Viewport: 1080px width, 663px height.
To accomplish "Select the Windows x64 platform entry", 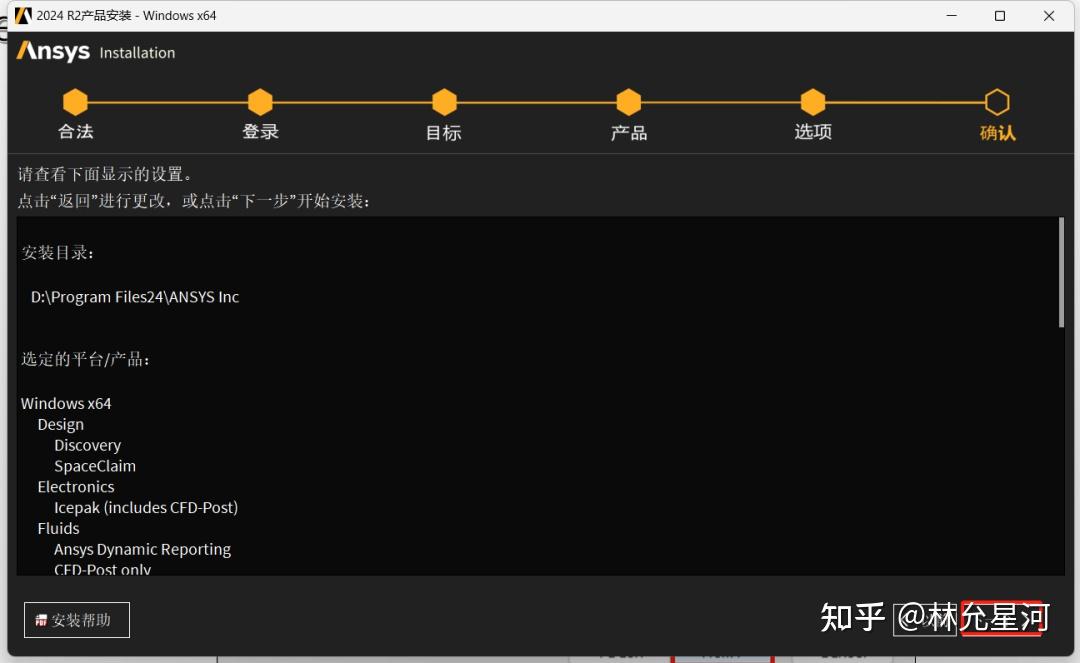I will 65,403.
